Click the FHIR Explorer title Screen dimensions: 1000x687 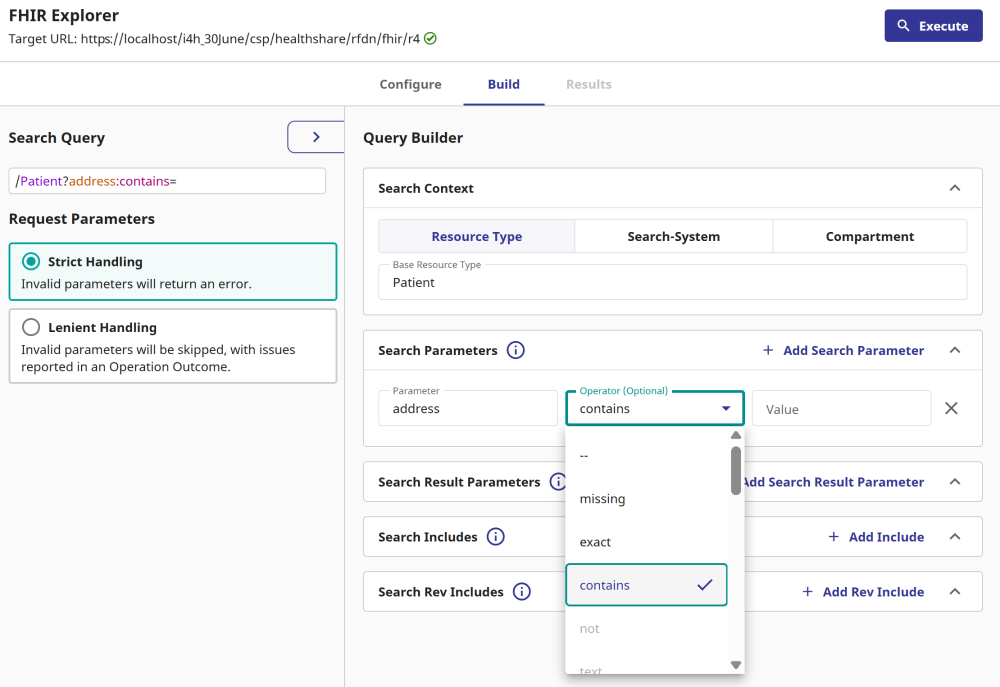(x=64, y=15)
